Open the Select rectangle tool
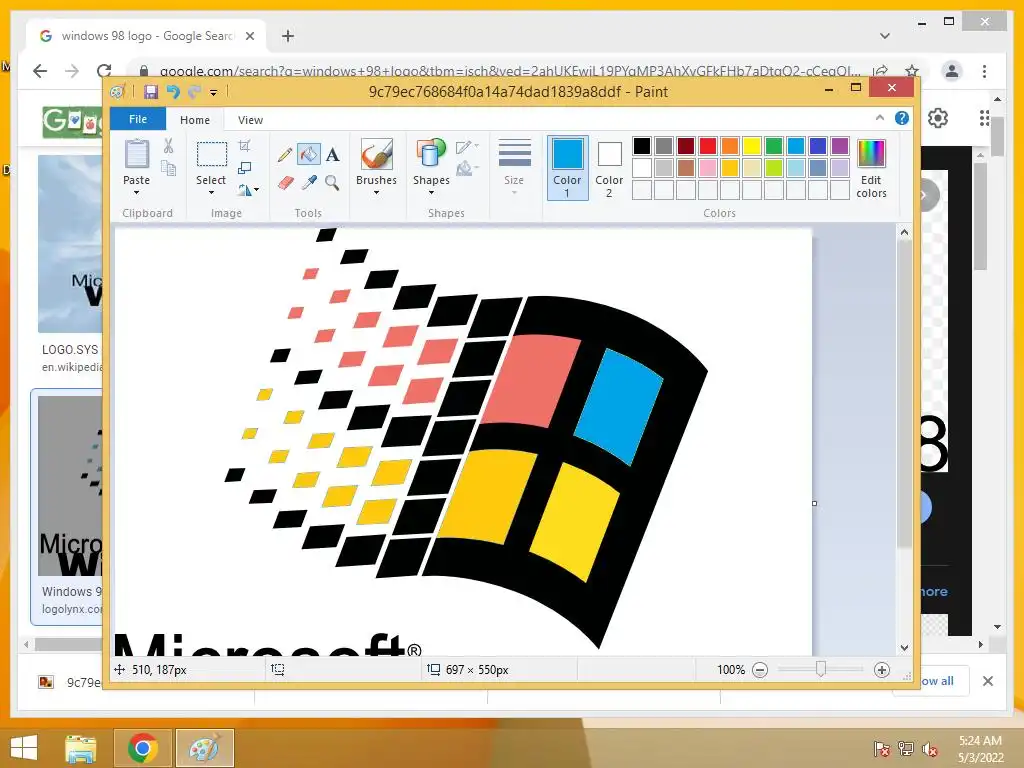The height and width of the screenshot is (768, 1024). tap(212, 155)
